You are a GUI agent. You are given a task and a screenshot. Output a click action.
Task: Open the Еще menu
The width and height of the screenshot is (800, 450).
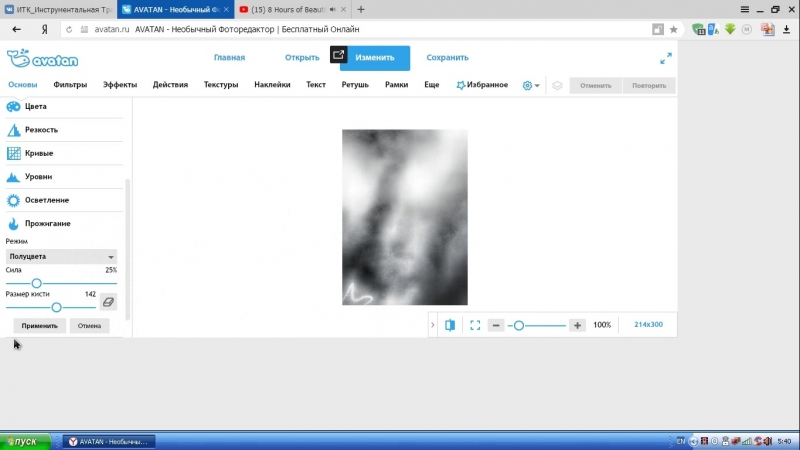pyautogui.click(x=432, y=85)
